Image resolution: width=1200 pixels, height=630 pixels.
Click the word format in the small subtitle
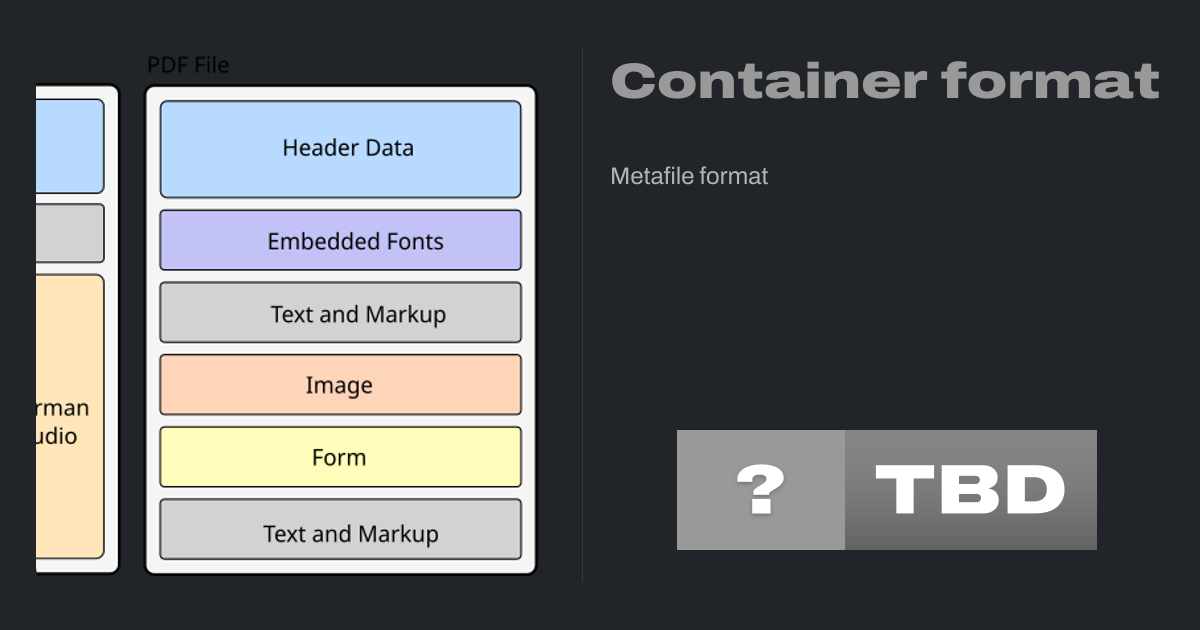(734, 177)
